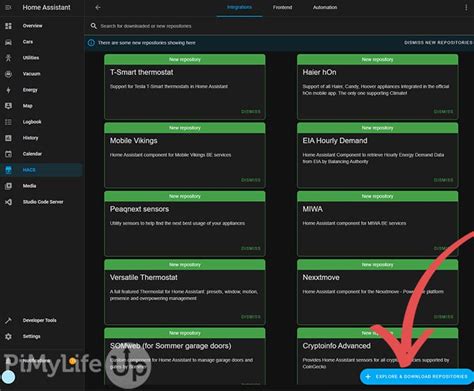Open Overview in the sidebar

(41, 26)
